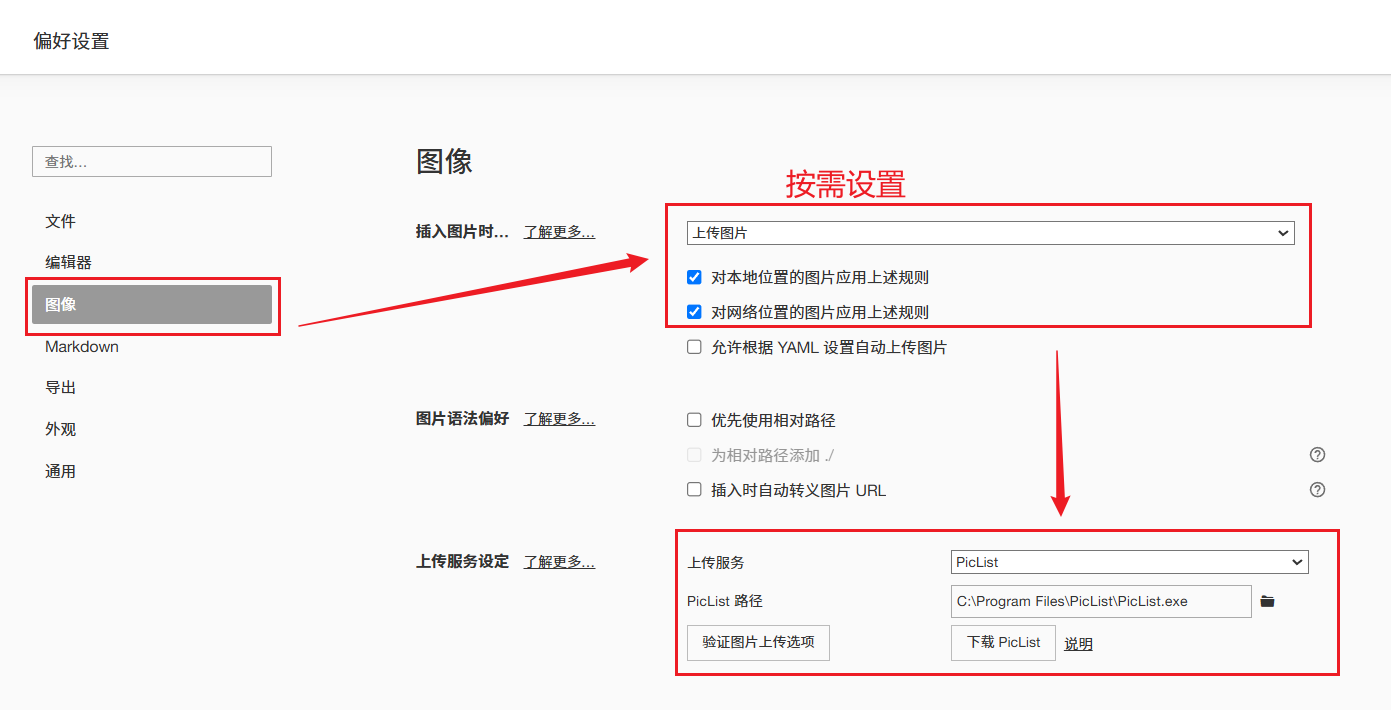Screen dimensions: 1391x710
Task: Click help icon for 插入时自动转义图片 URL
Action: click(x=1317, y=490)
